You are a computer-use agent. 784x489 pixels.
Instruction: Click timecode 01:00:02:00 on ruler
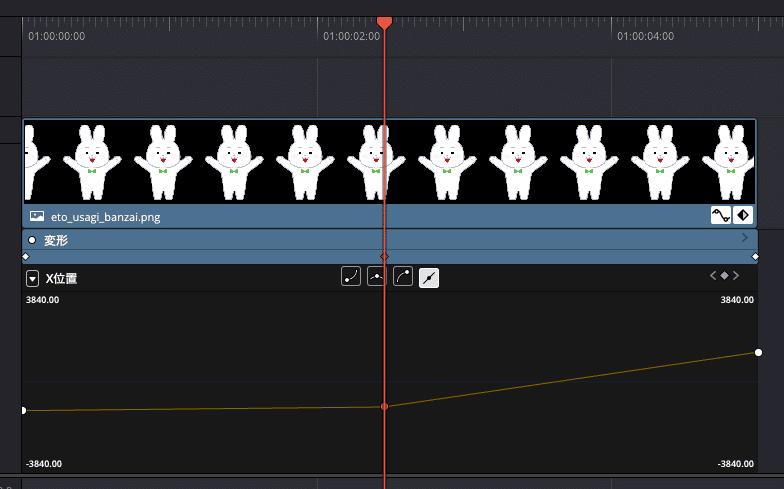point(352,36)
